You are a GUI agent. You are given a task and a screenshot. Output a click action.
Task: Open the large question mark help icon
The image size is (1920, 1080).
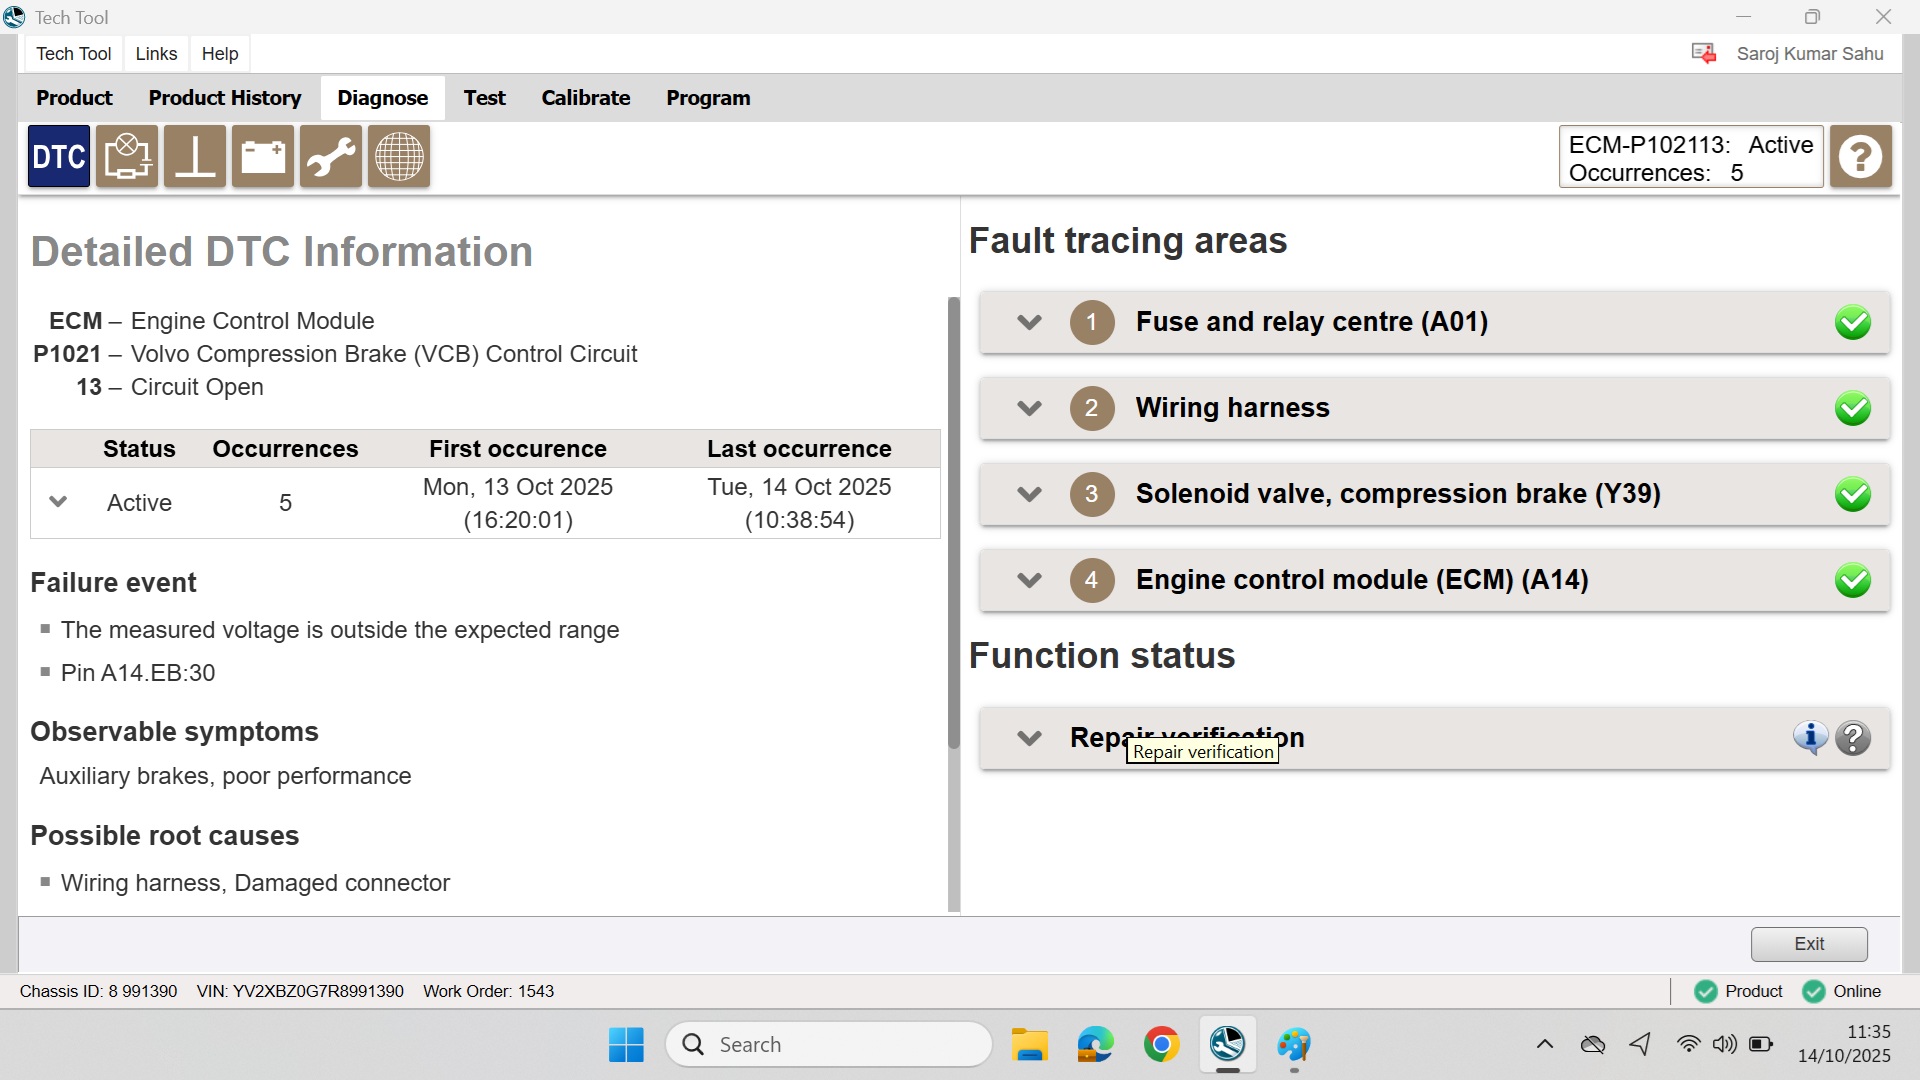coord(1860,157)
